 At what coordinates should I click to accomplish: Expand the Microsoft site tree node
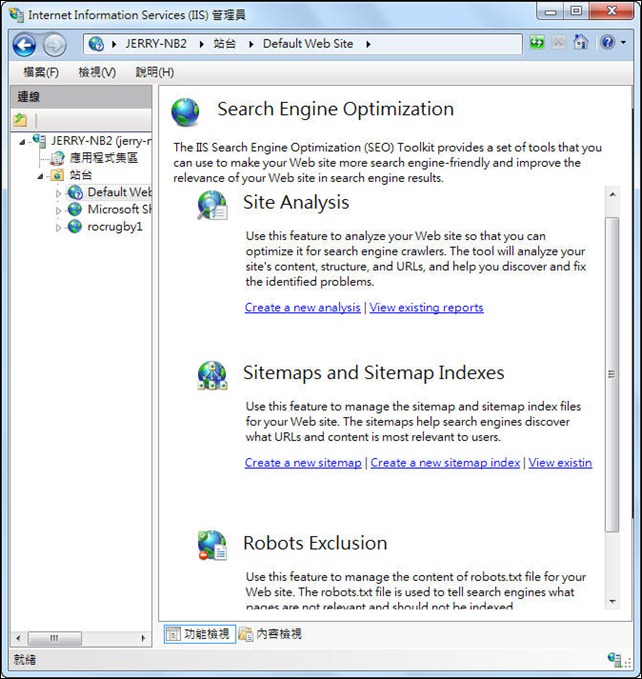pos(58,210)
